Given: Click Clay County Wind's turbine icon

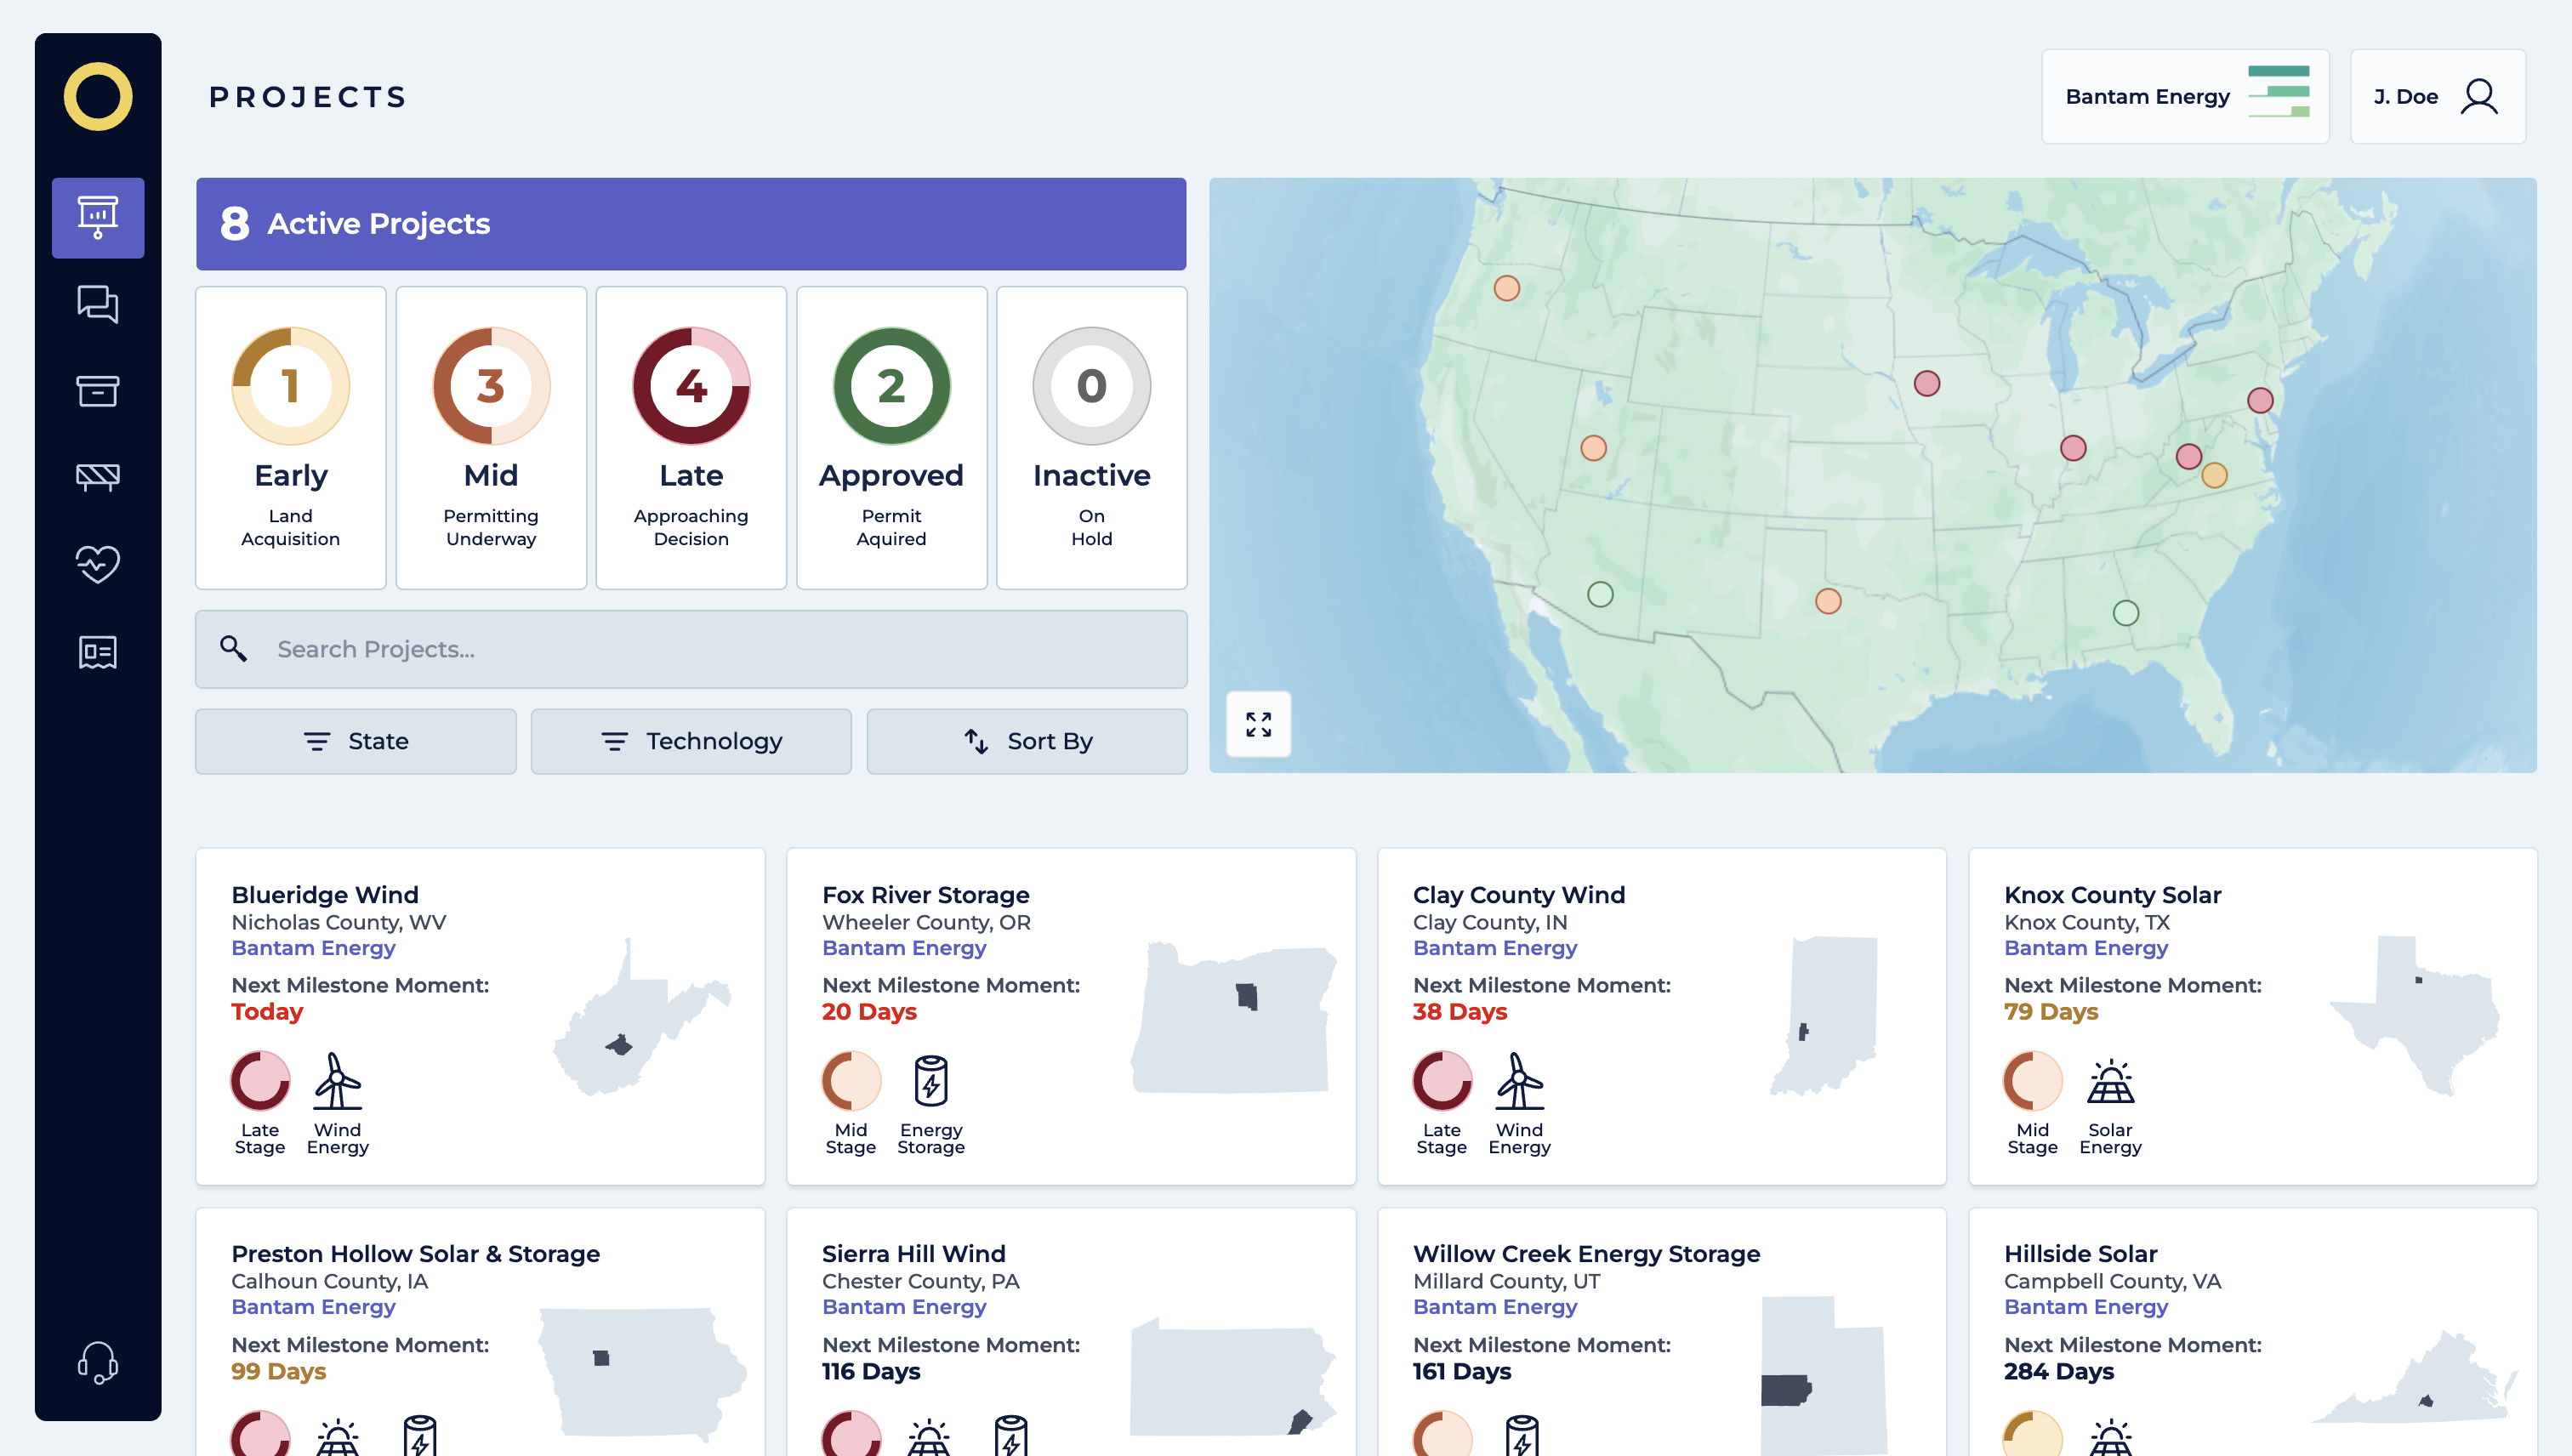Looking at the screenshot, I should pyautogui.click(x=1520, y=1081).
